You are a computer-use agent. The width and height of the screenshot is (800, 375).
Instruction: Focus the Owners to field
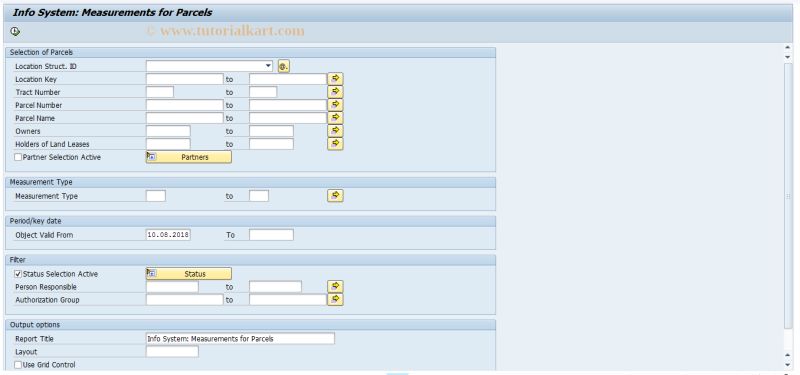pos(271,131)
